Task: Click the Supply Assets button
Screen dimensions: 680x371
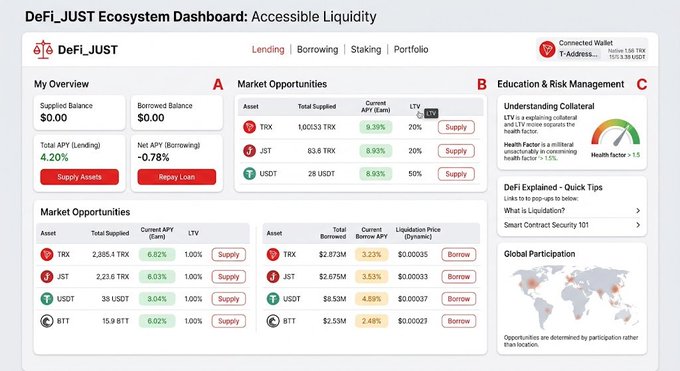Action: pyautogui.click(x=79, y=177)
